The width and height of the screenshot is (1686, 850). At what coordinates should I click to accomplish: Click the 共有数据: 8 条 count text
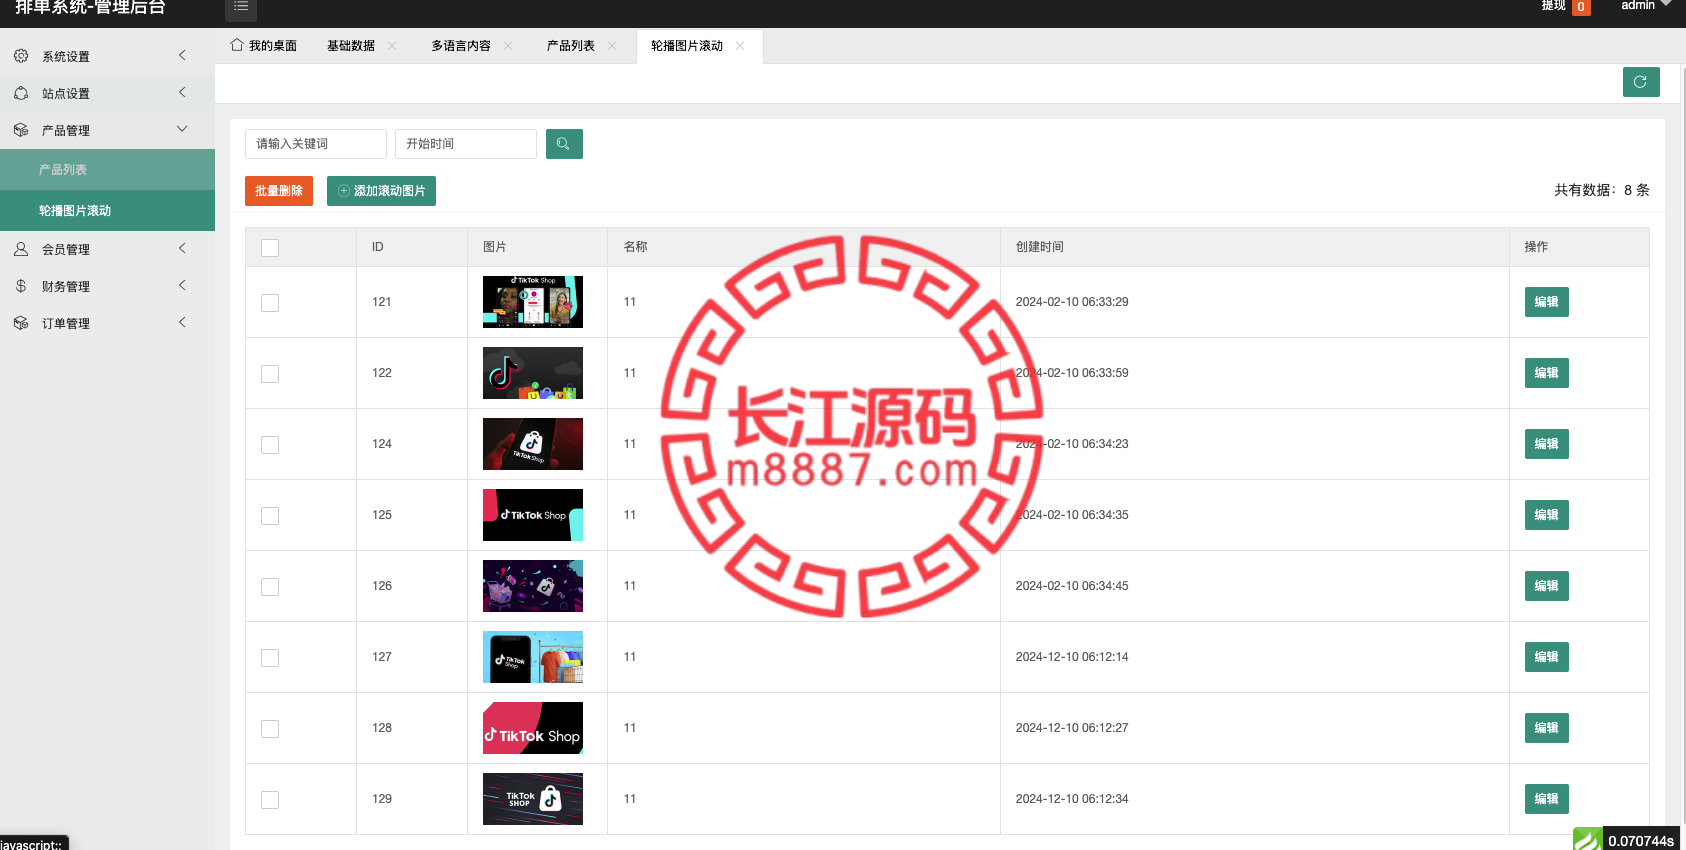pyautogui.click(x=1602, y=190)
